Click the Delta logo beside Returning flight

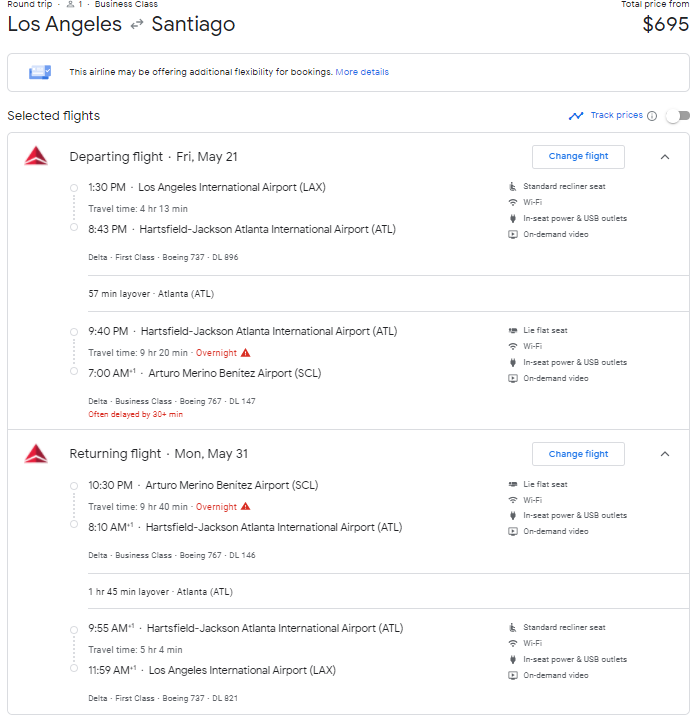coord(36,454)
